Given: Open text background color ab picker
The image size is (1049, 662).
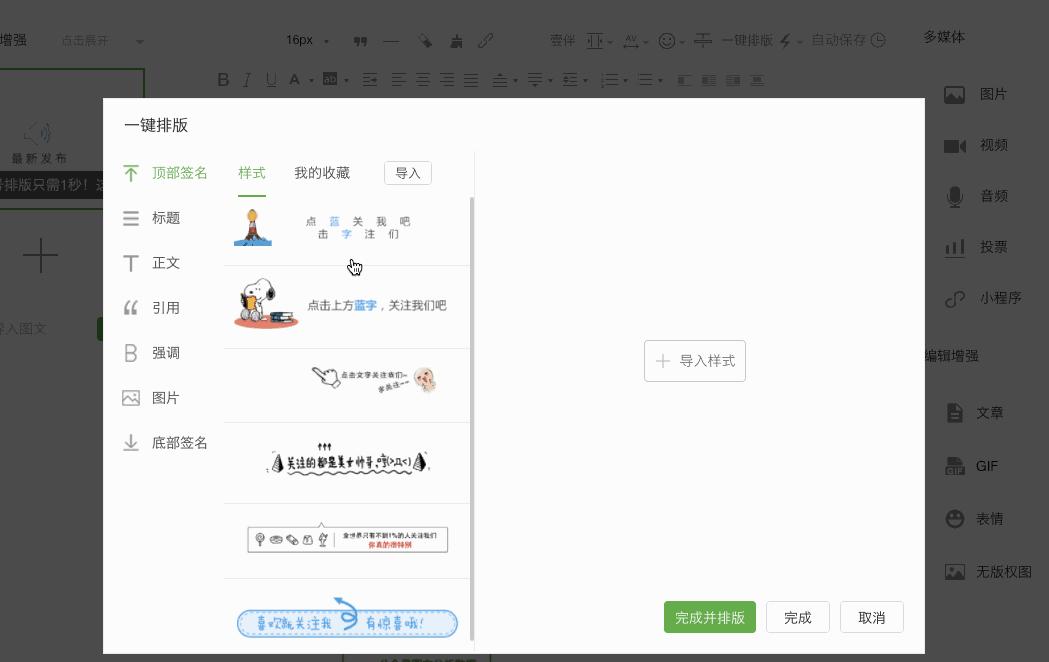Looking at the screenshot, I should tap(330, 80).
